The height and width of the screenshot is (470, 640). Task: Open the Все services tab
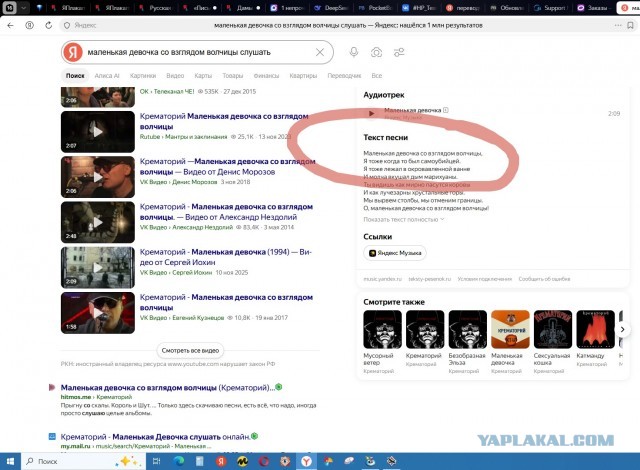pyautogui.click(x=377, y=76)
